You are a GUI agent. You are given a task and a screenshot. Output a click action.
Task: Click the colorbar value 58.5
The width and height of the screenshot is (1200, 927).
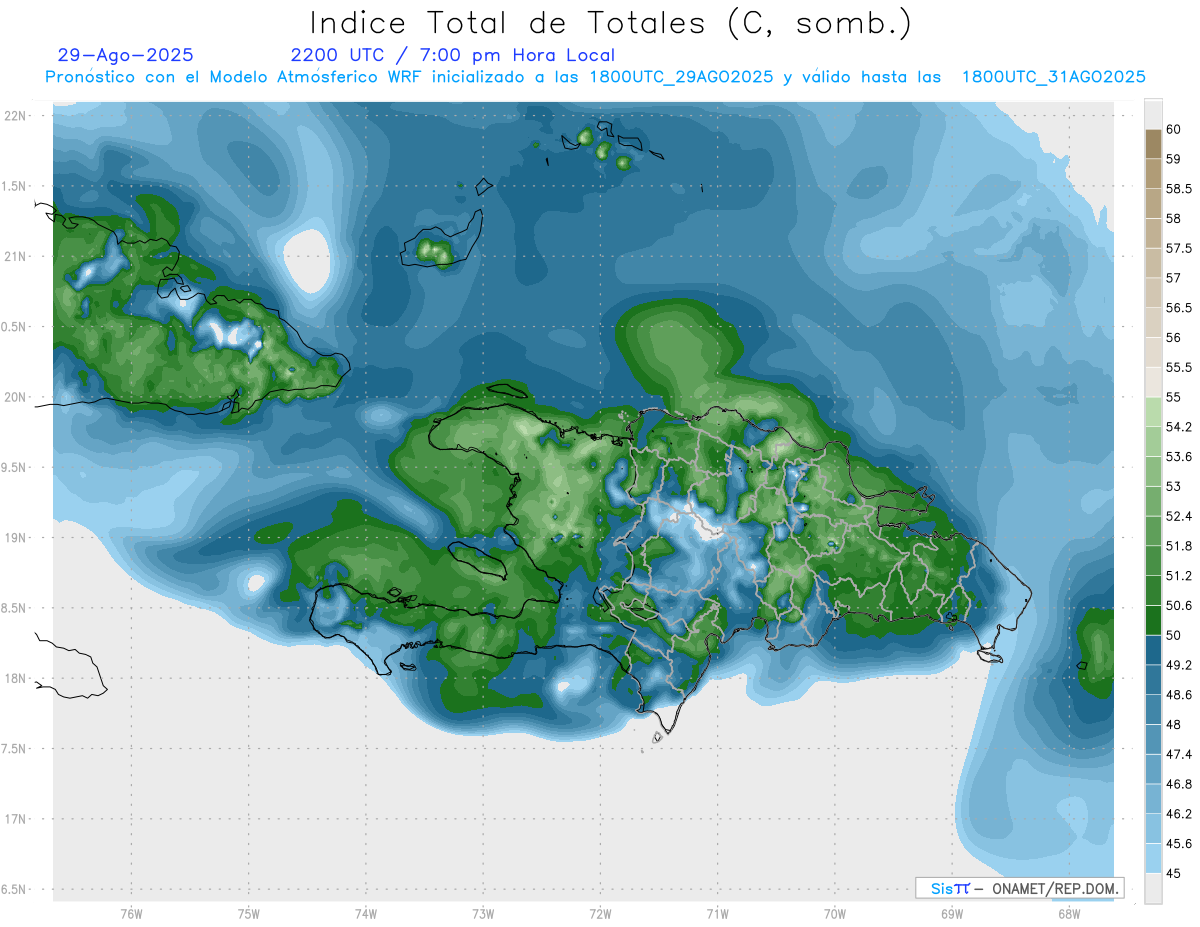[x=1179, y=188]
